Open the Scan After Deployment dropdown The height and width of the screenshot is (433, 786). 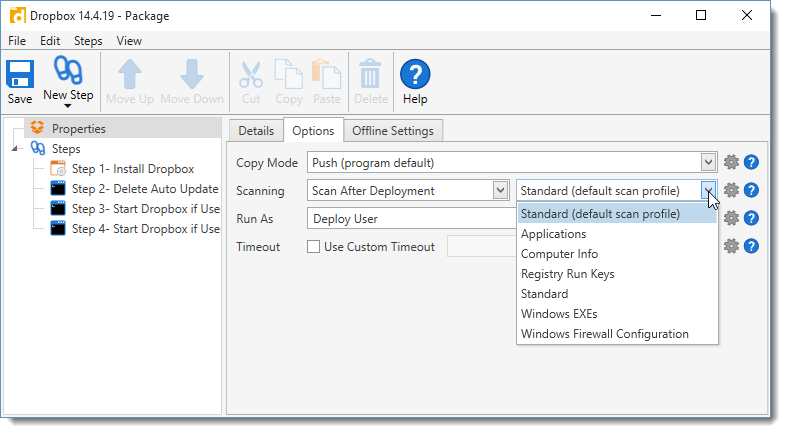point(500,190)
